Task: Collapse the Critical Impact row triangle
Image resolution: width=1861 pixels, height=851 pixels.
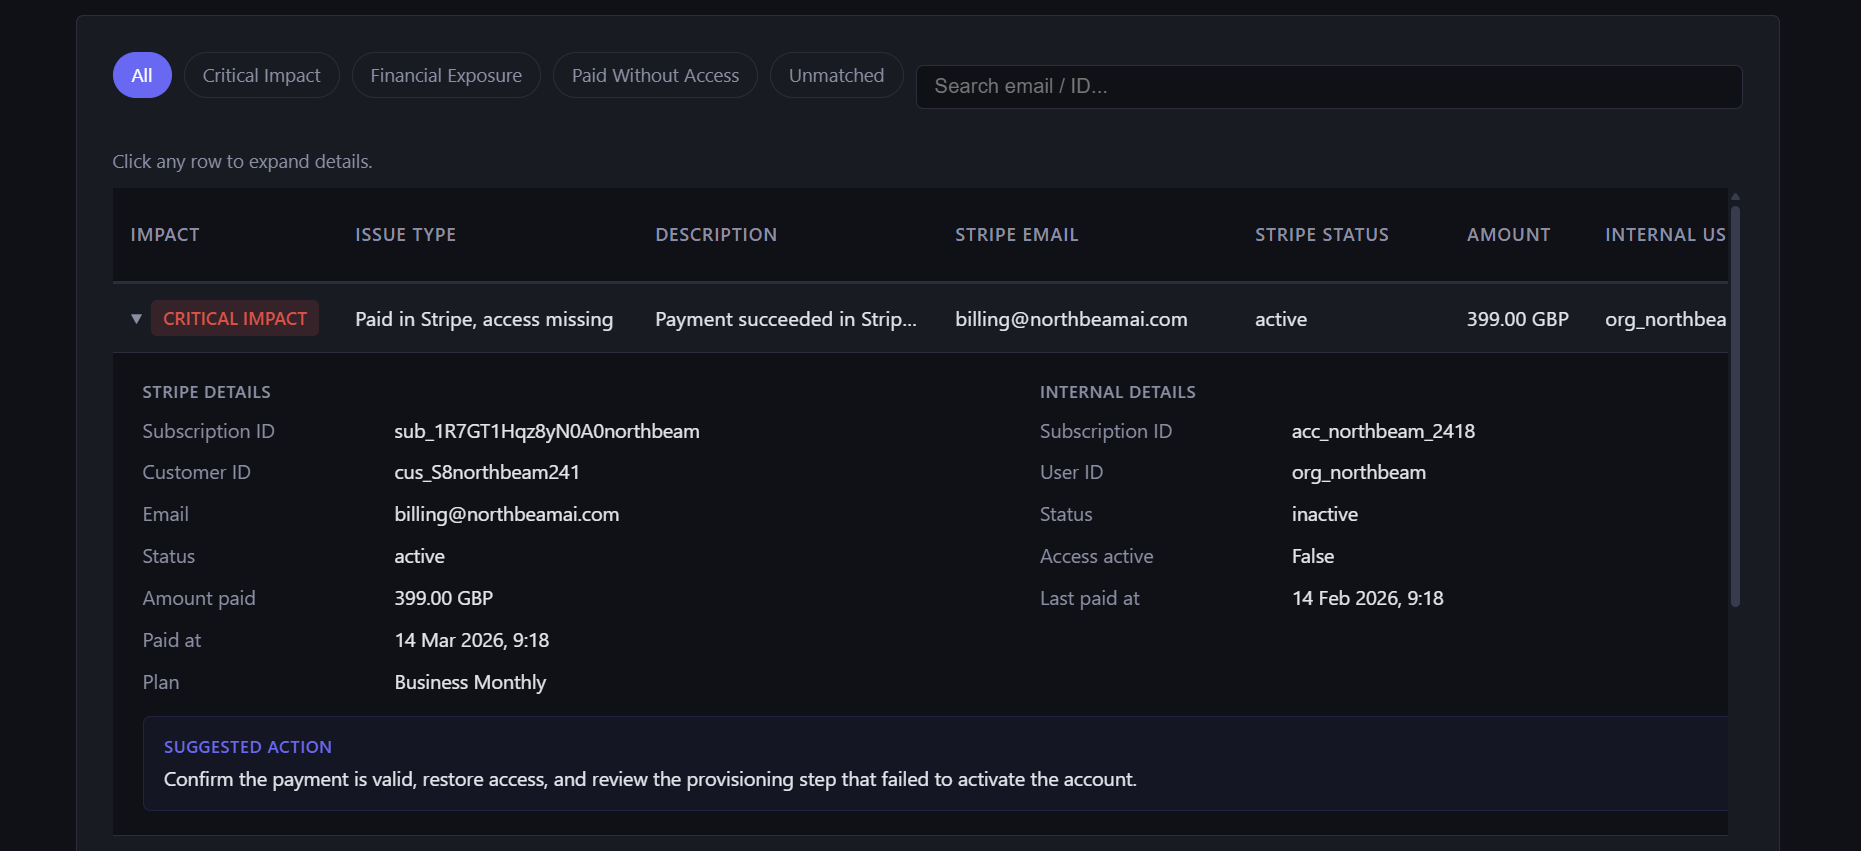Action: [136, 319]
